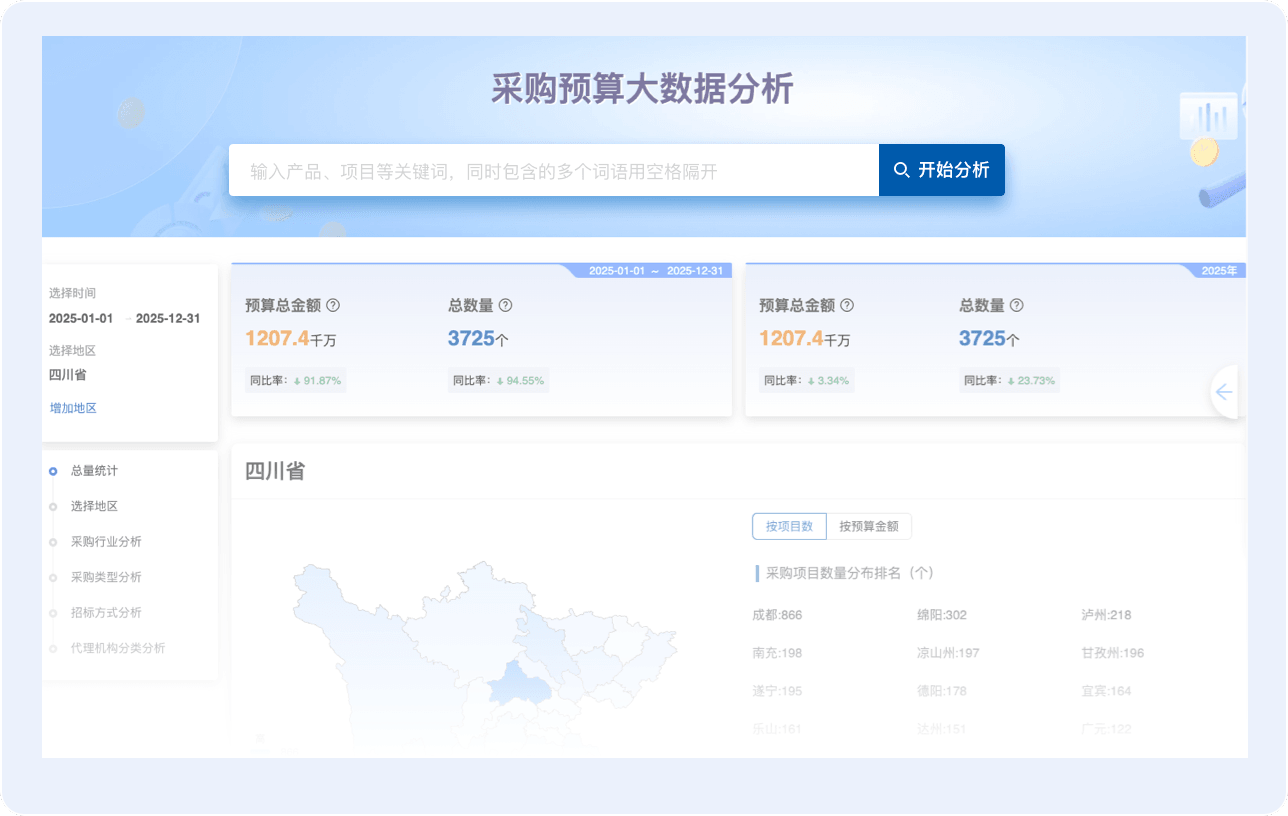Go to 采购行业分析 section

106,542
